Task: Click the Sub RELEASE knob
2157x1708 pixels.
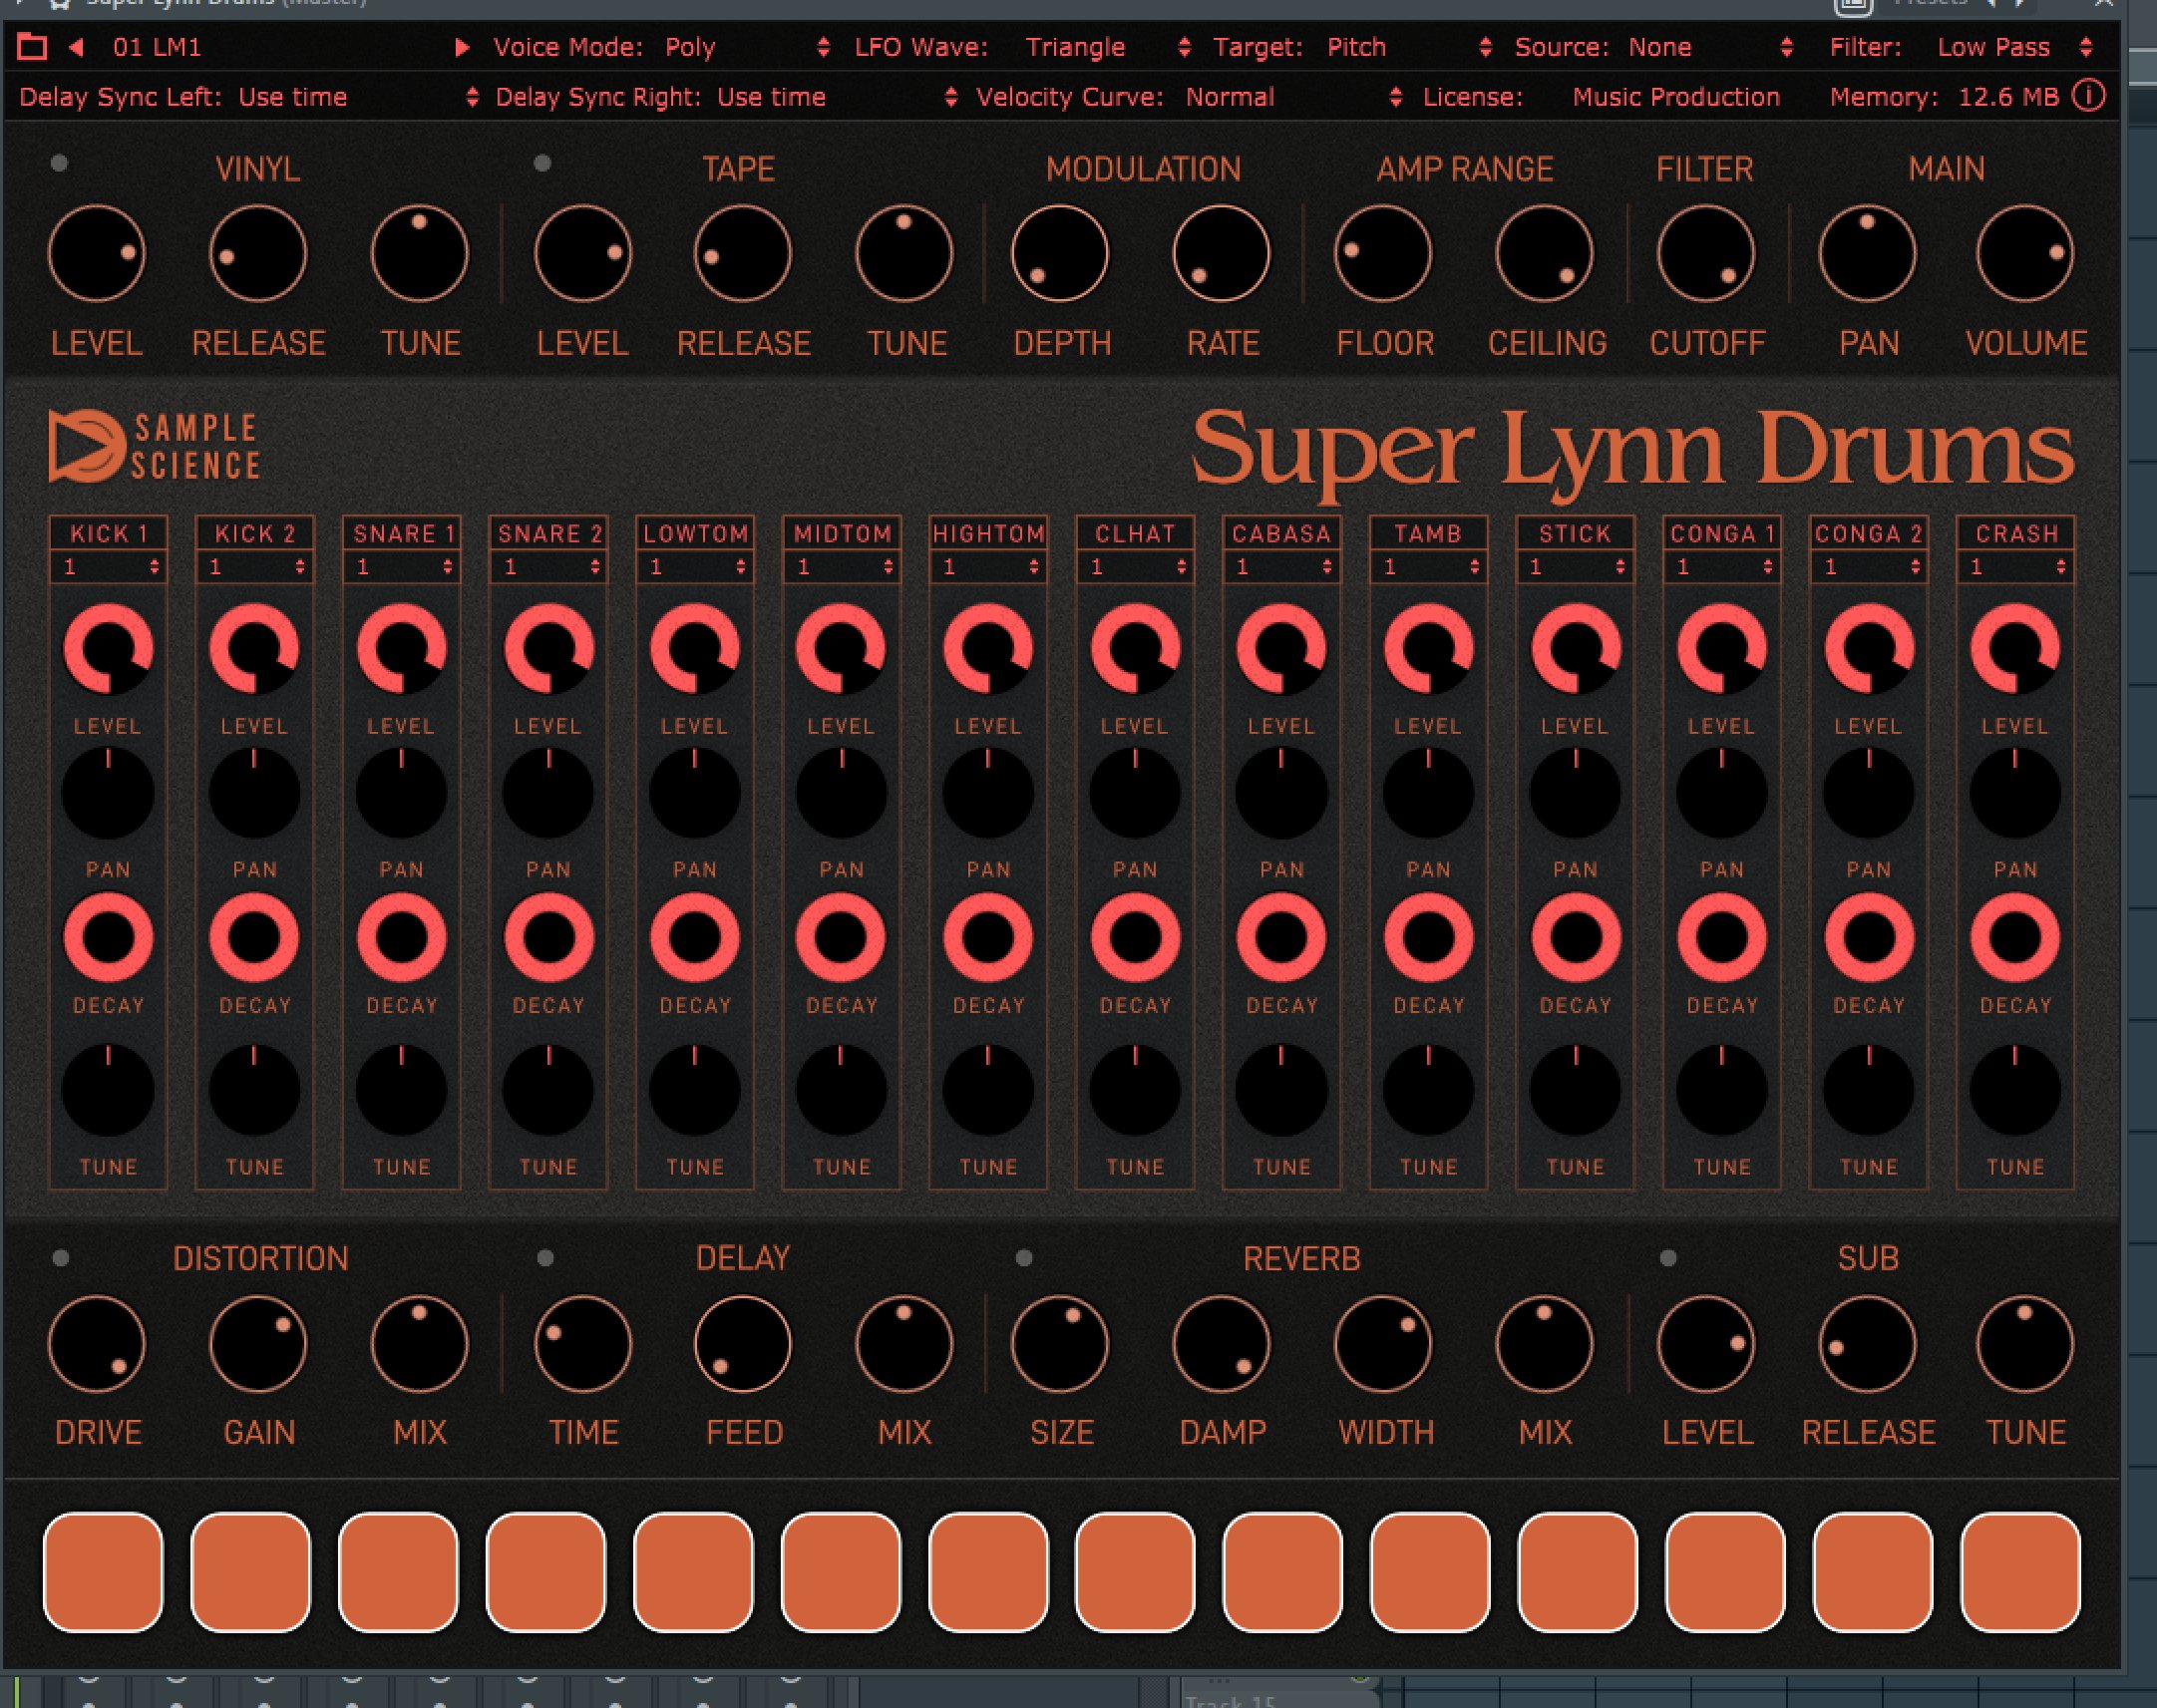Action: 1867,1344
